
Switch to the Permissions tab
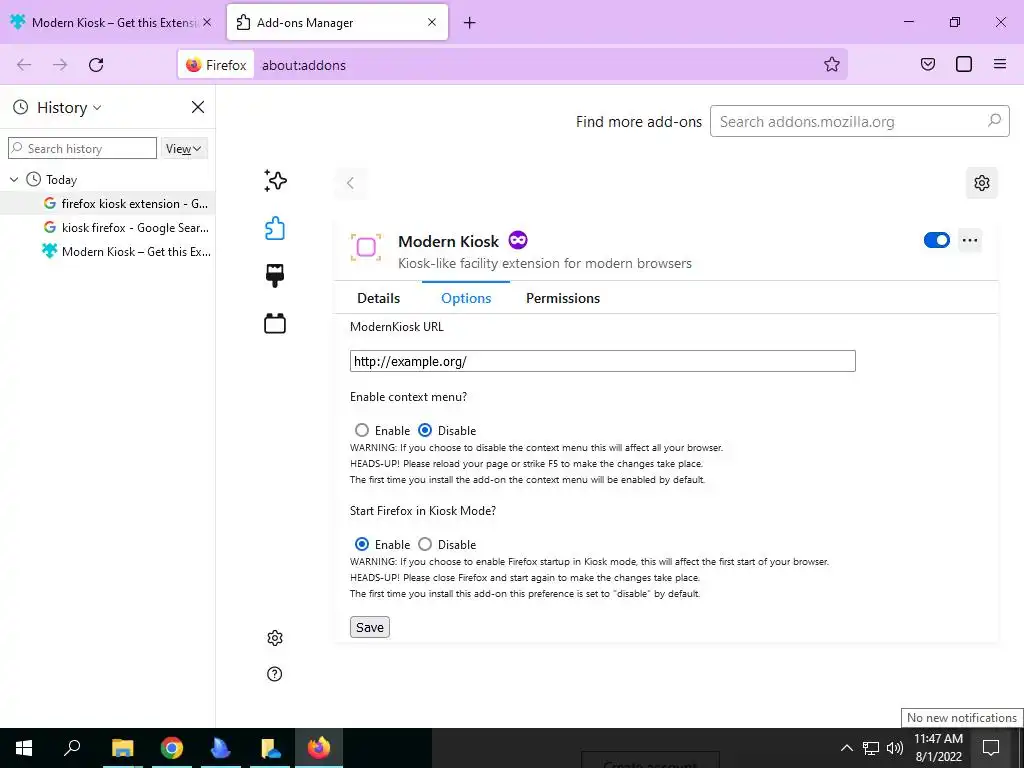click(x=563, y=298)
